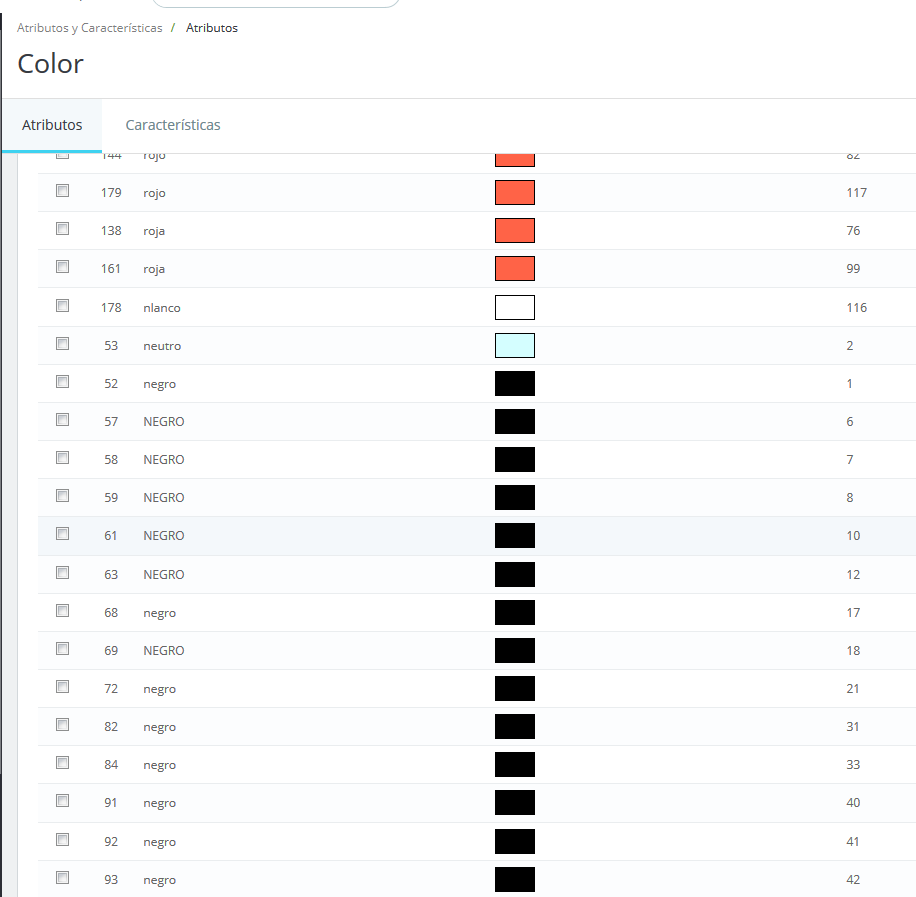Click the red swatch in row 161
The image size is (916, 897).
[x=515, y=269]
